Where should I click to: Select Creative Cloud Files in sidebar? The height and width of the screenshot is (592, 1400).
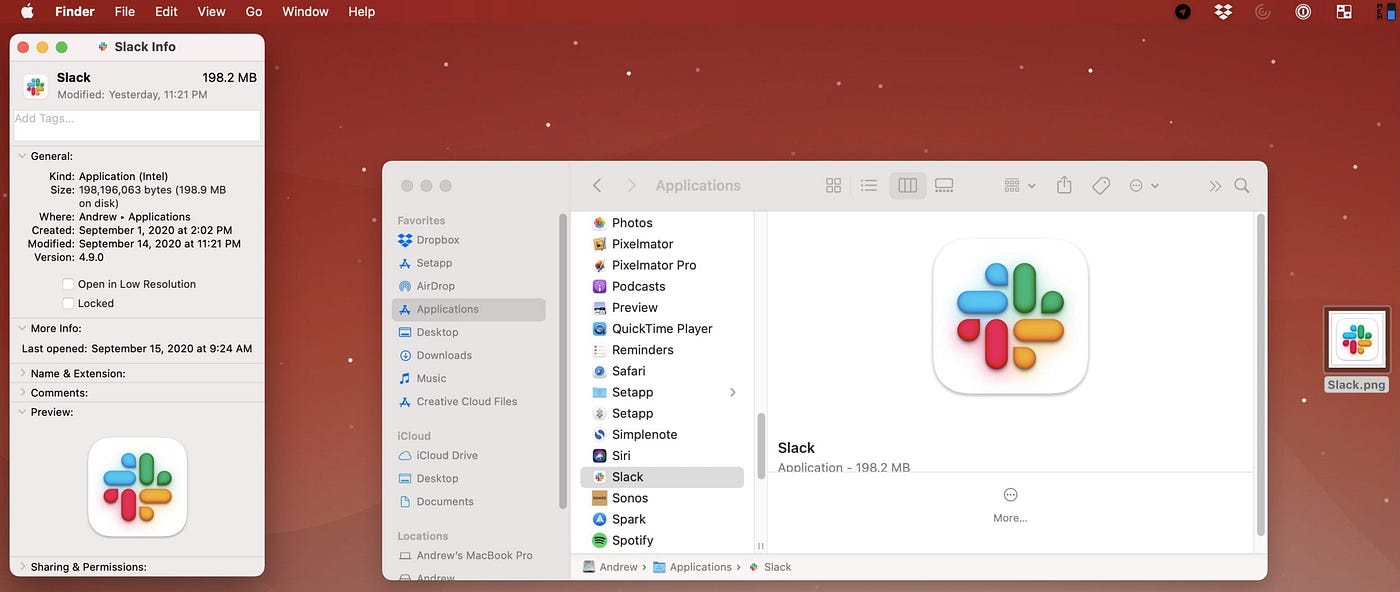coord(469,401)
